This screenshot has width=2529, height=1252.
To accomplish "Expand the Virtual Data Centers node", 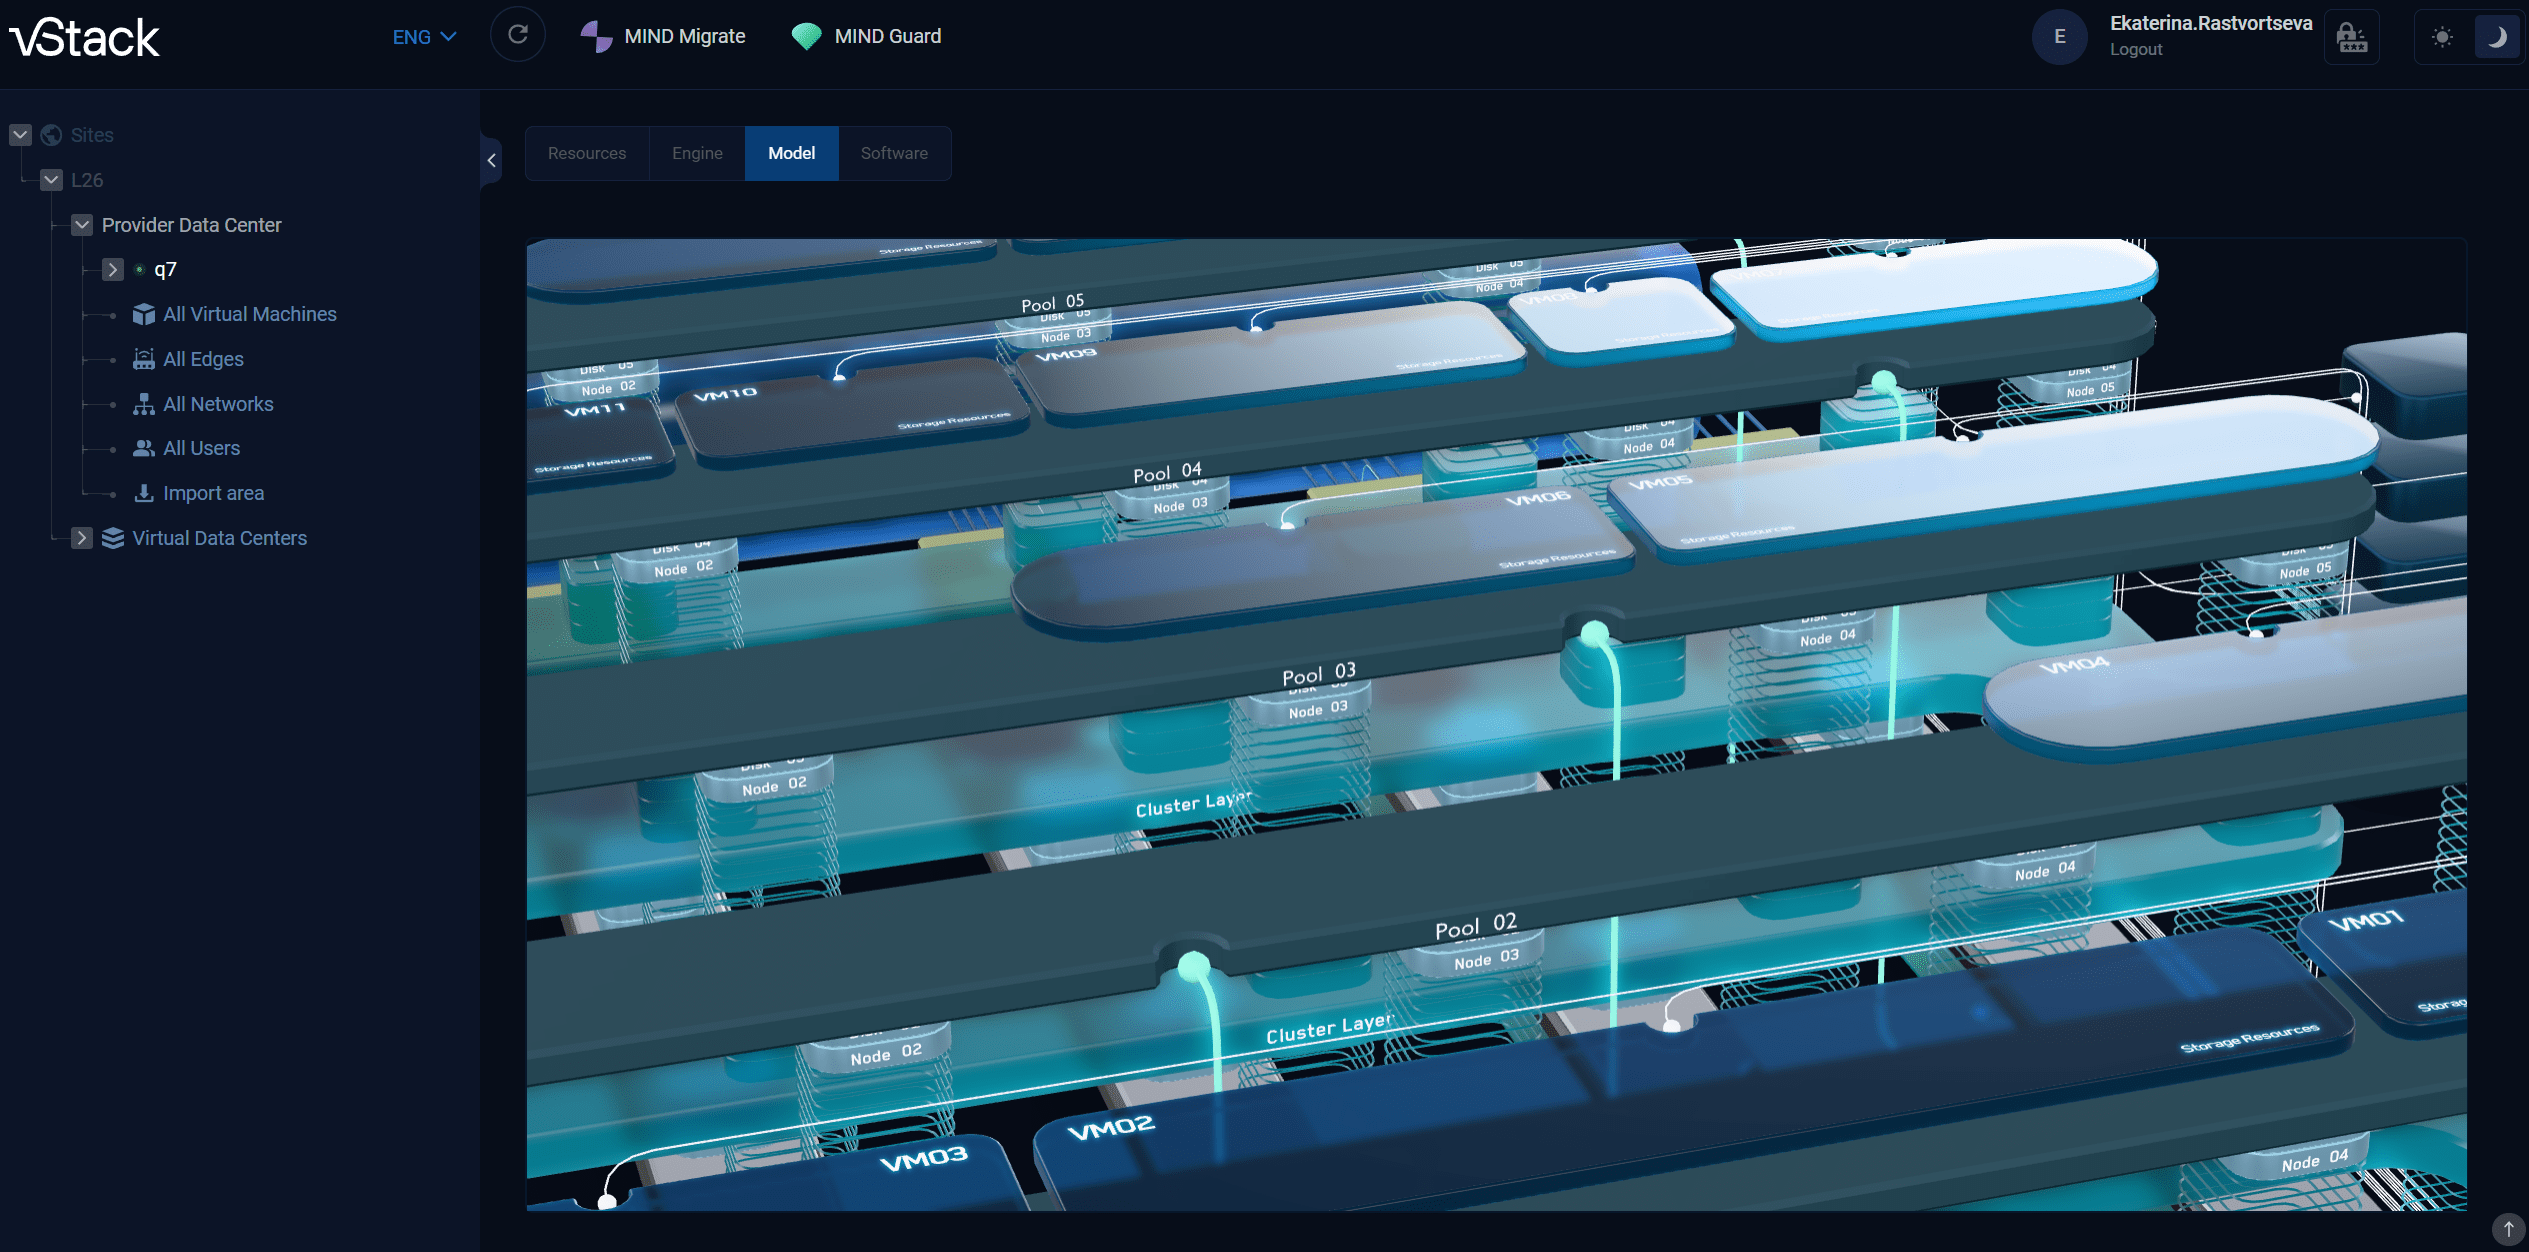I will [x=82, y=538].
